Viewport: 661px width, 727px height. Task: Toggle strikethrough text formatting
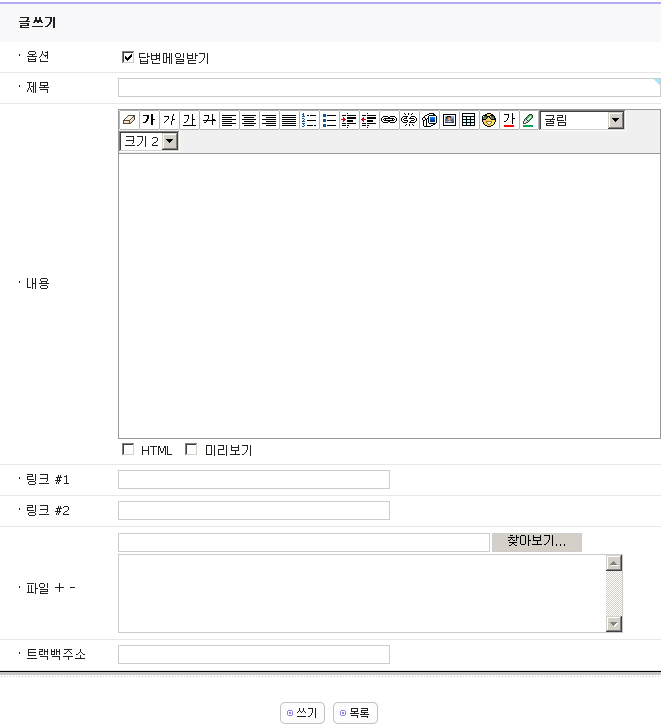[x=209, y=120]
